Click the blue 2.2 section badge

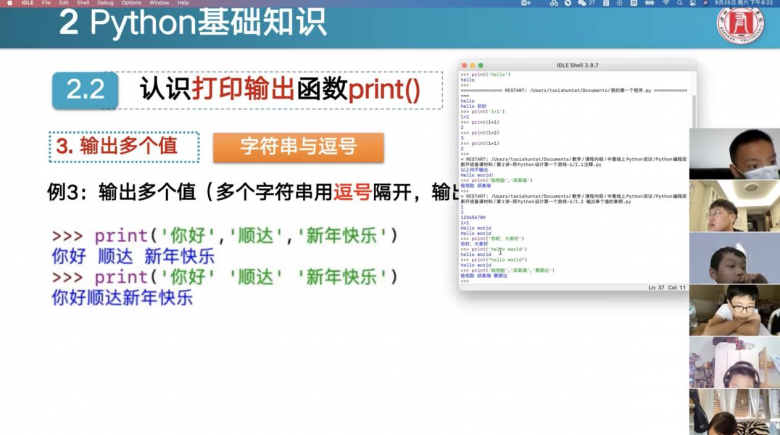(86, 89)
